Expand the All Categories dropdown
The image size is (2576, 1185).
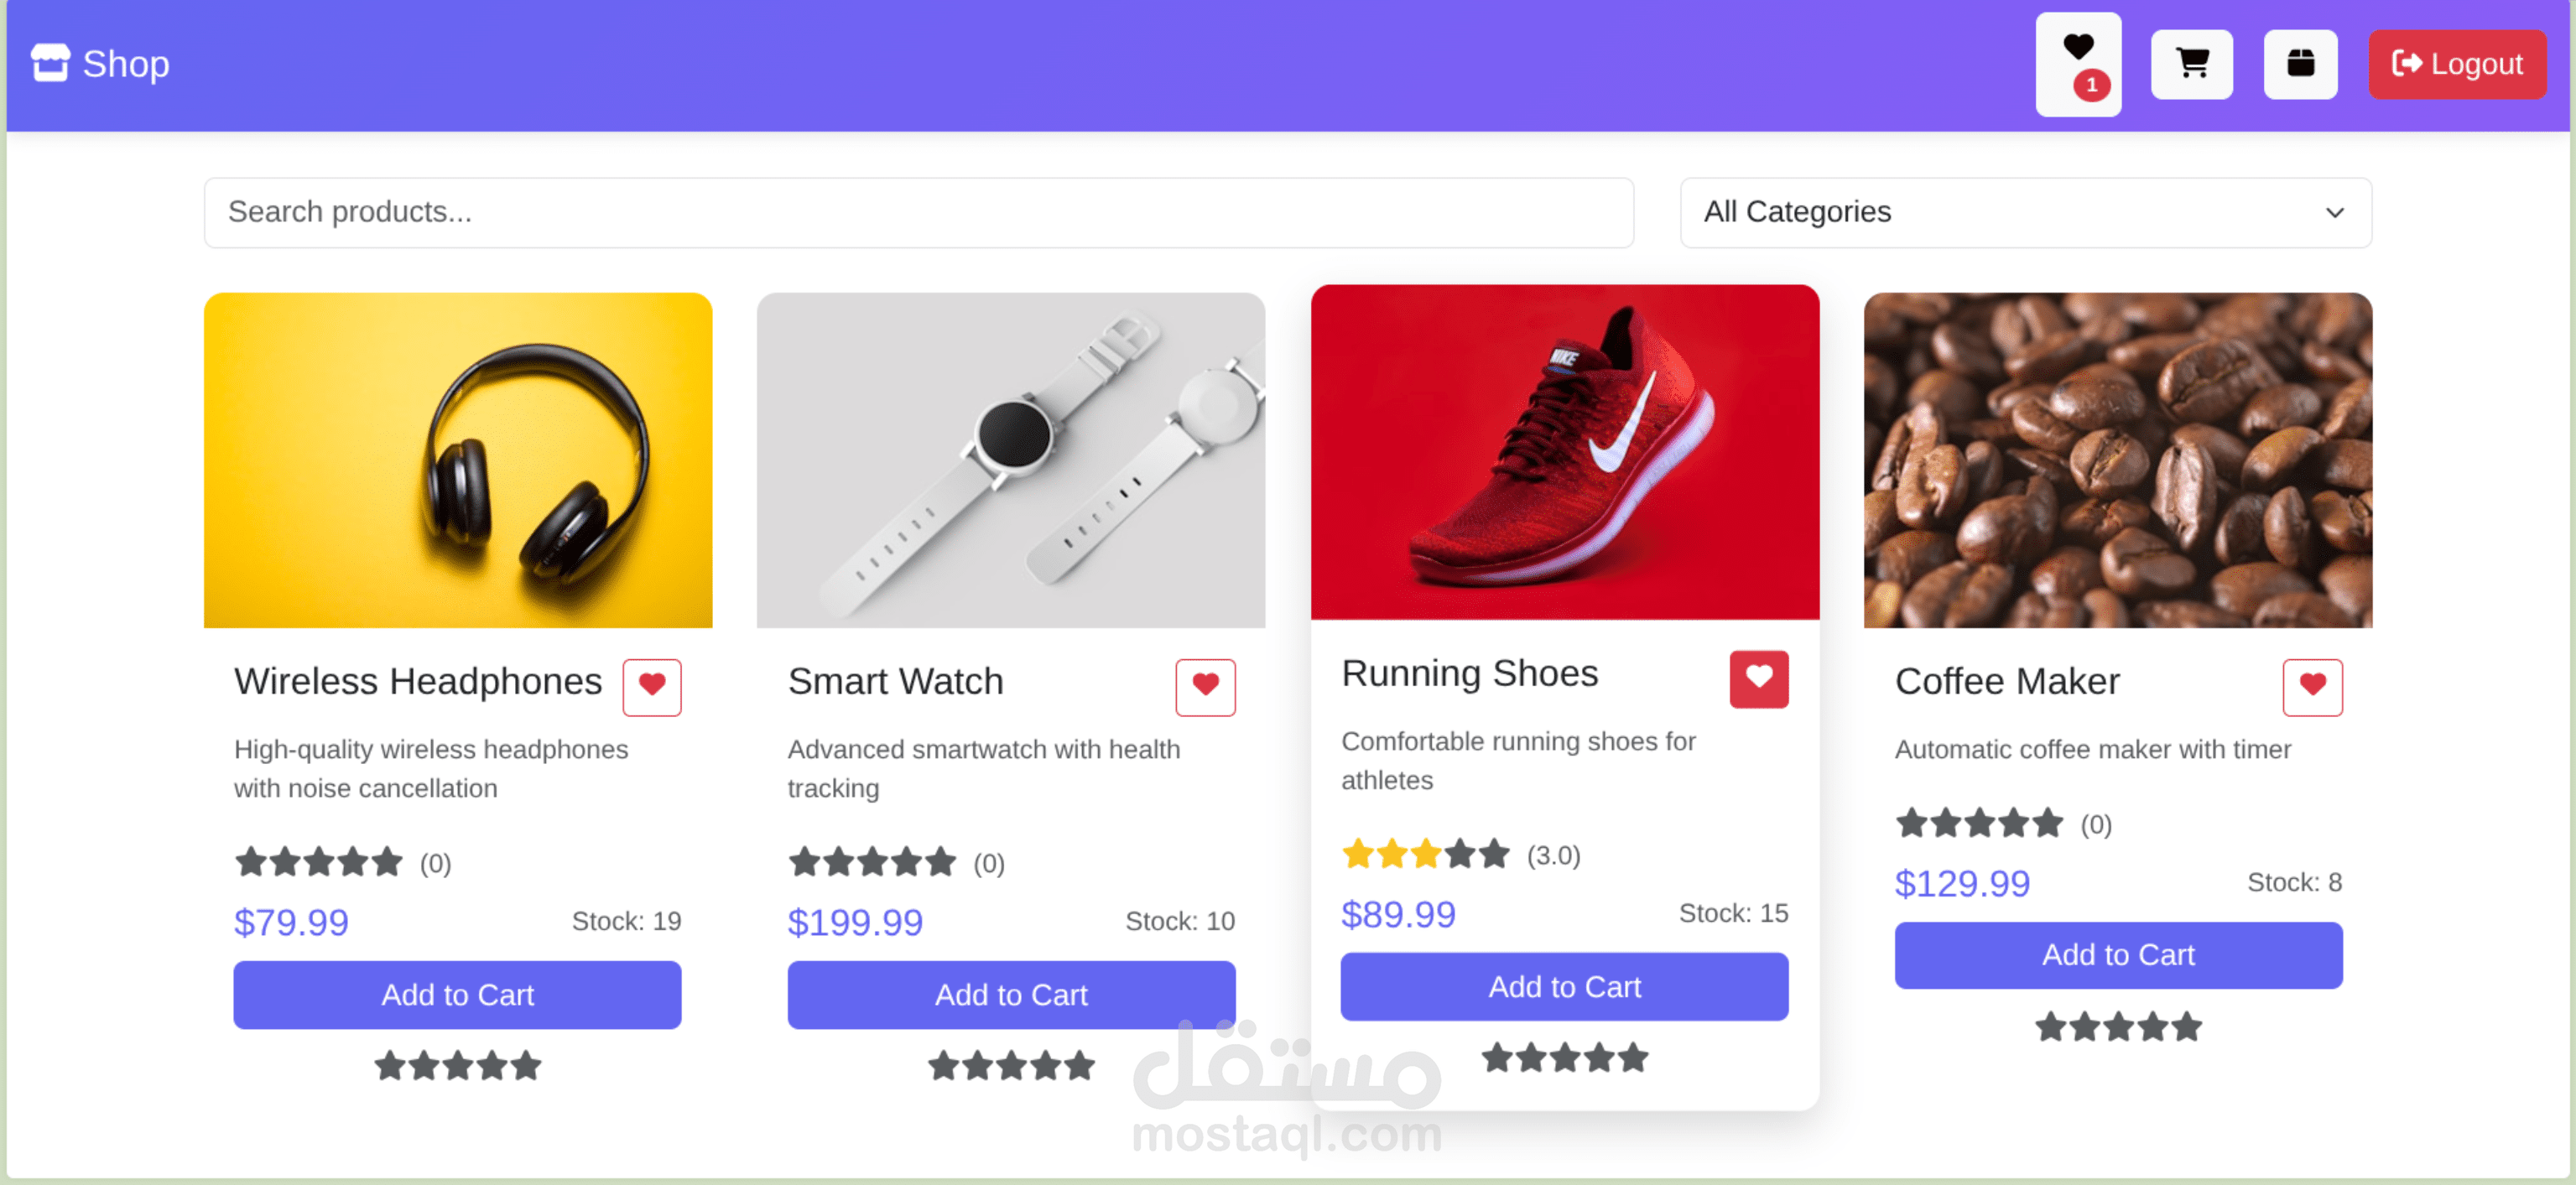2025,212
